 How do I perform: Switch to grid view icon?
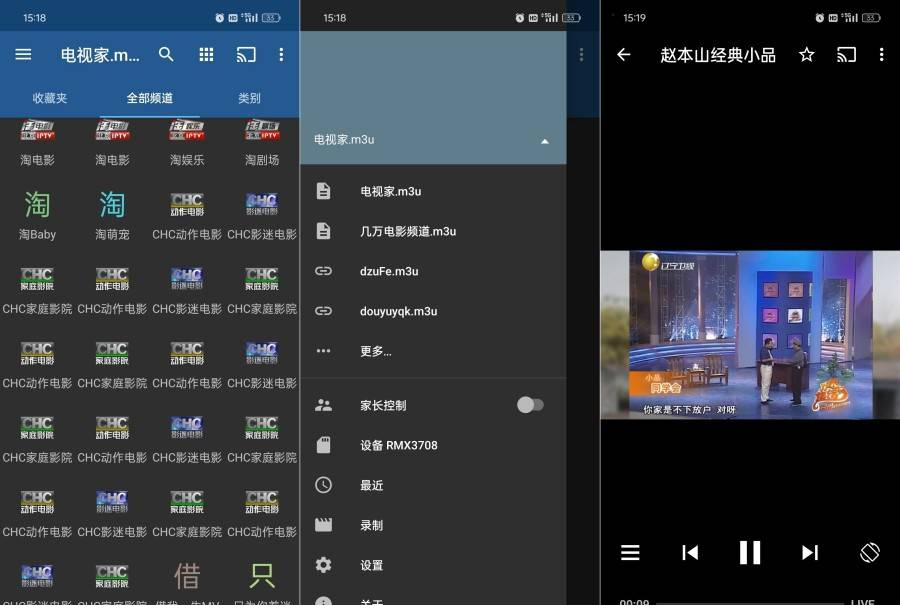(206, 55)
